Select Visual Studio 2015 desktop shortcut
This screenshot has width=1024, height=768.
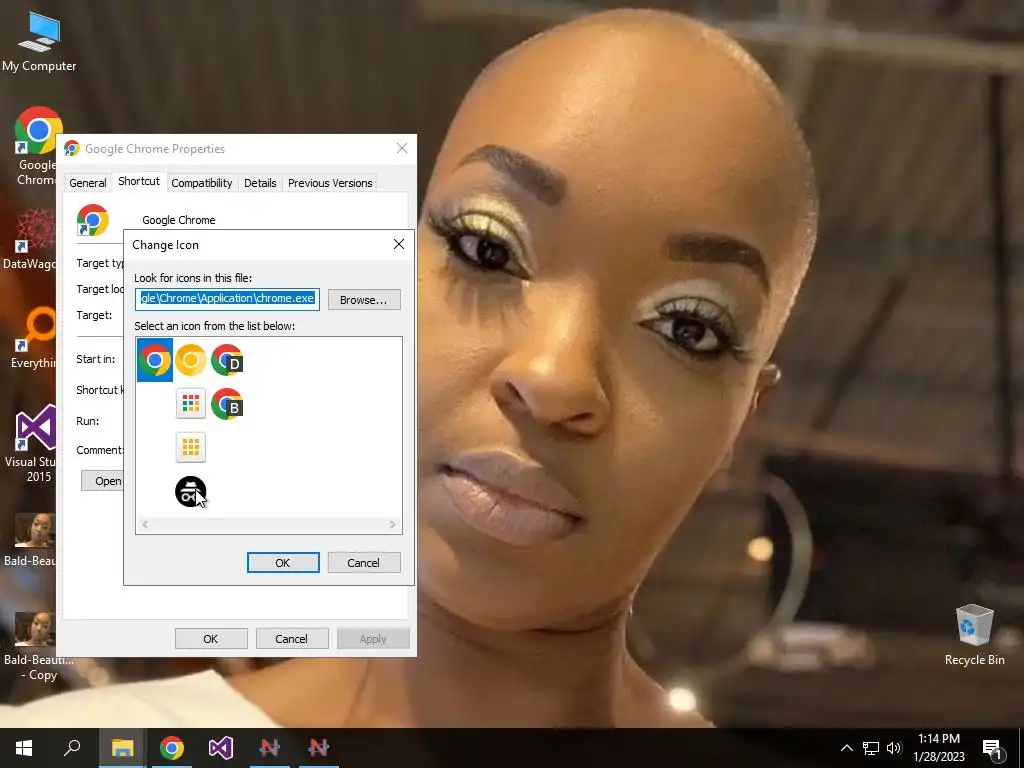tap(31, 443)
